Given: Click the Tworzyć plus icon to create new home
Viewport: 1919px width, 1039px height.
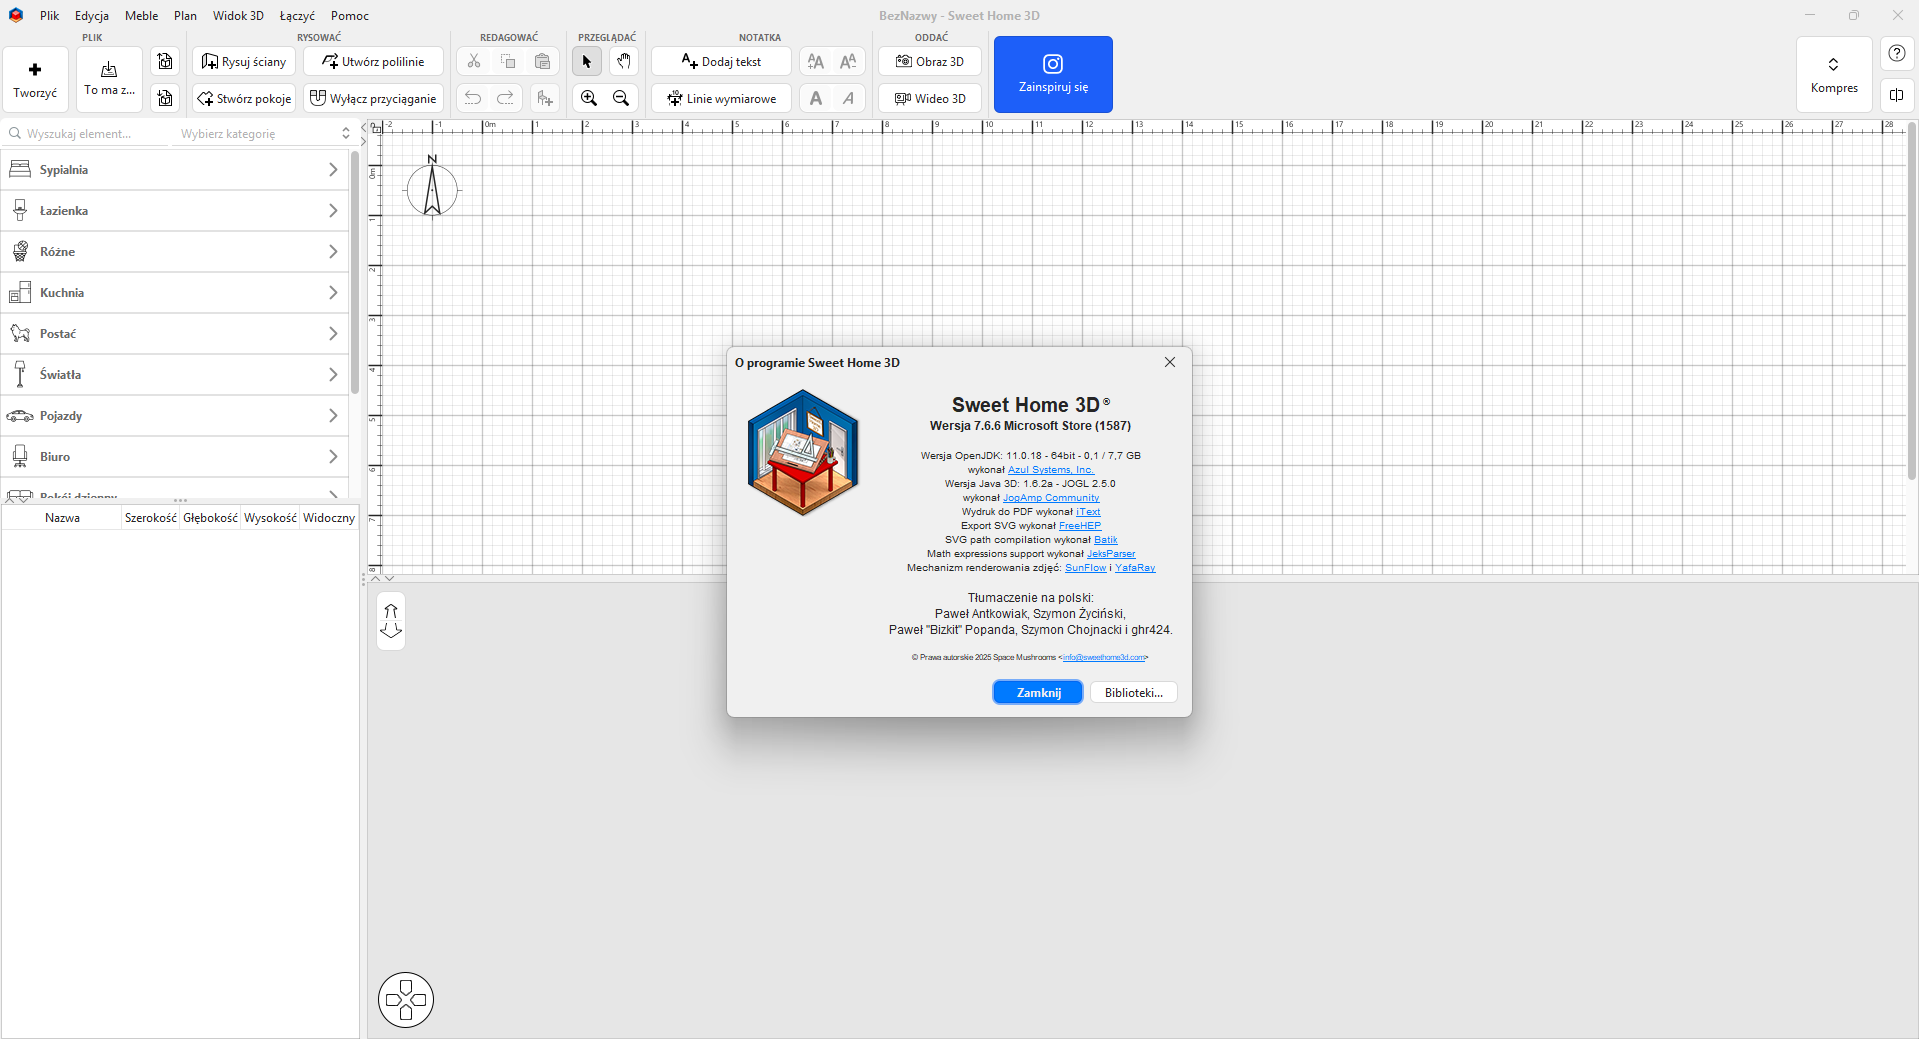Looking at the screenshot, I should [x=35, y=70].
